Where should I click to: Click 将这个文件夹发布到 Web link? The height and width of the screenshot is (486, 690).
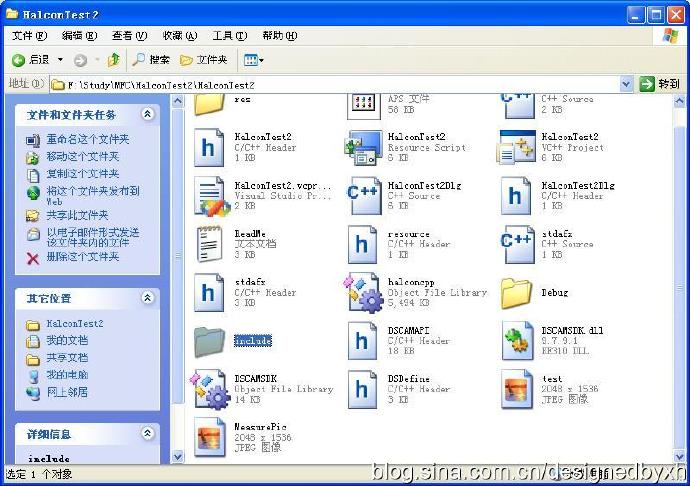click(93, 196)
